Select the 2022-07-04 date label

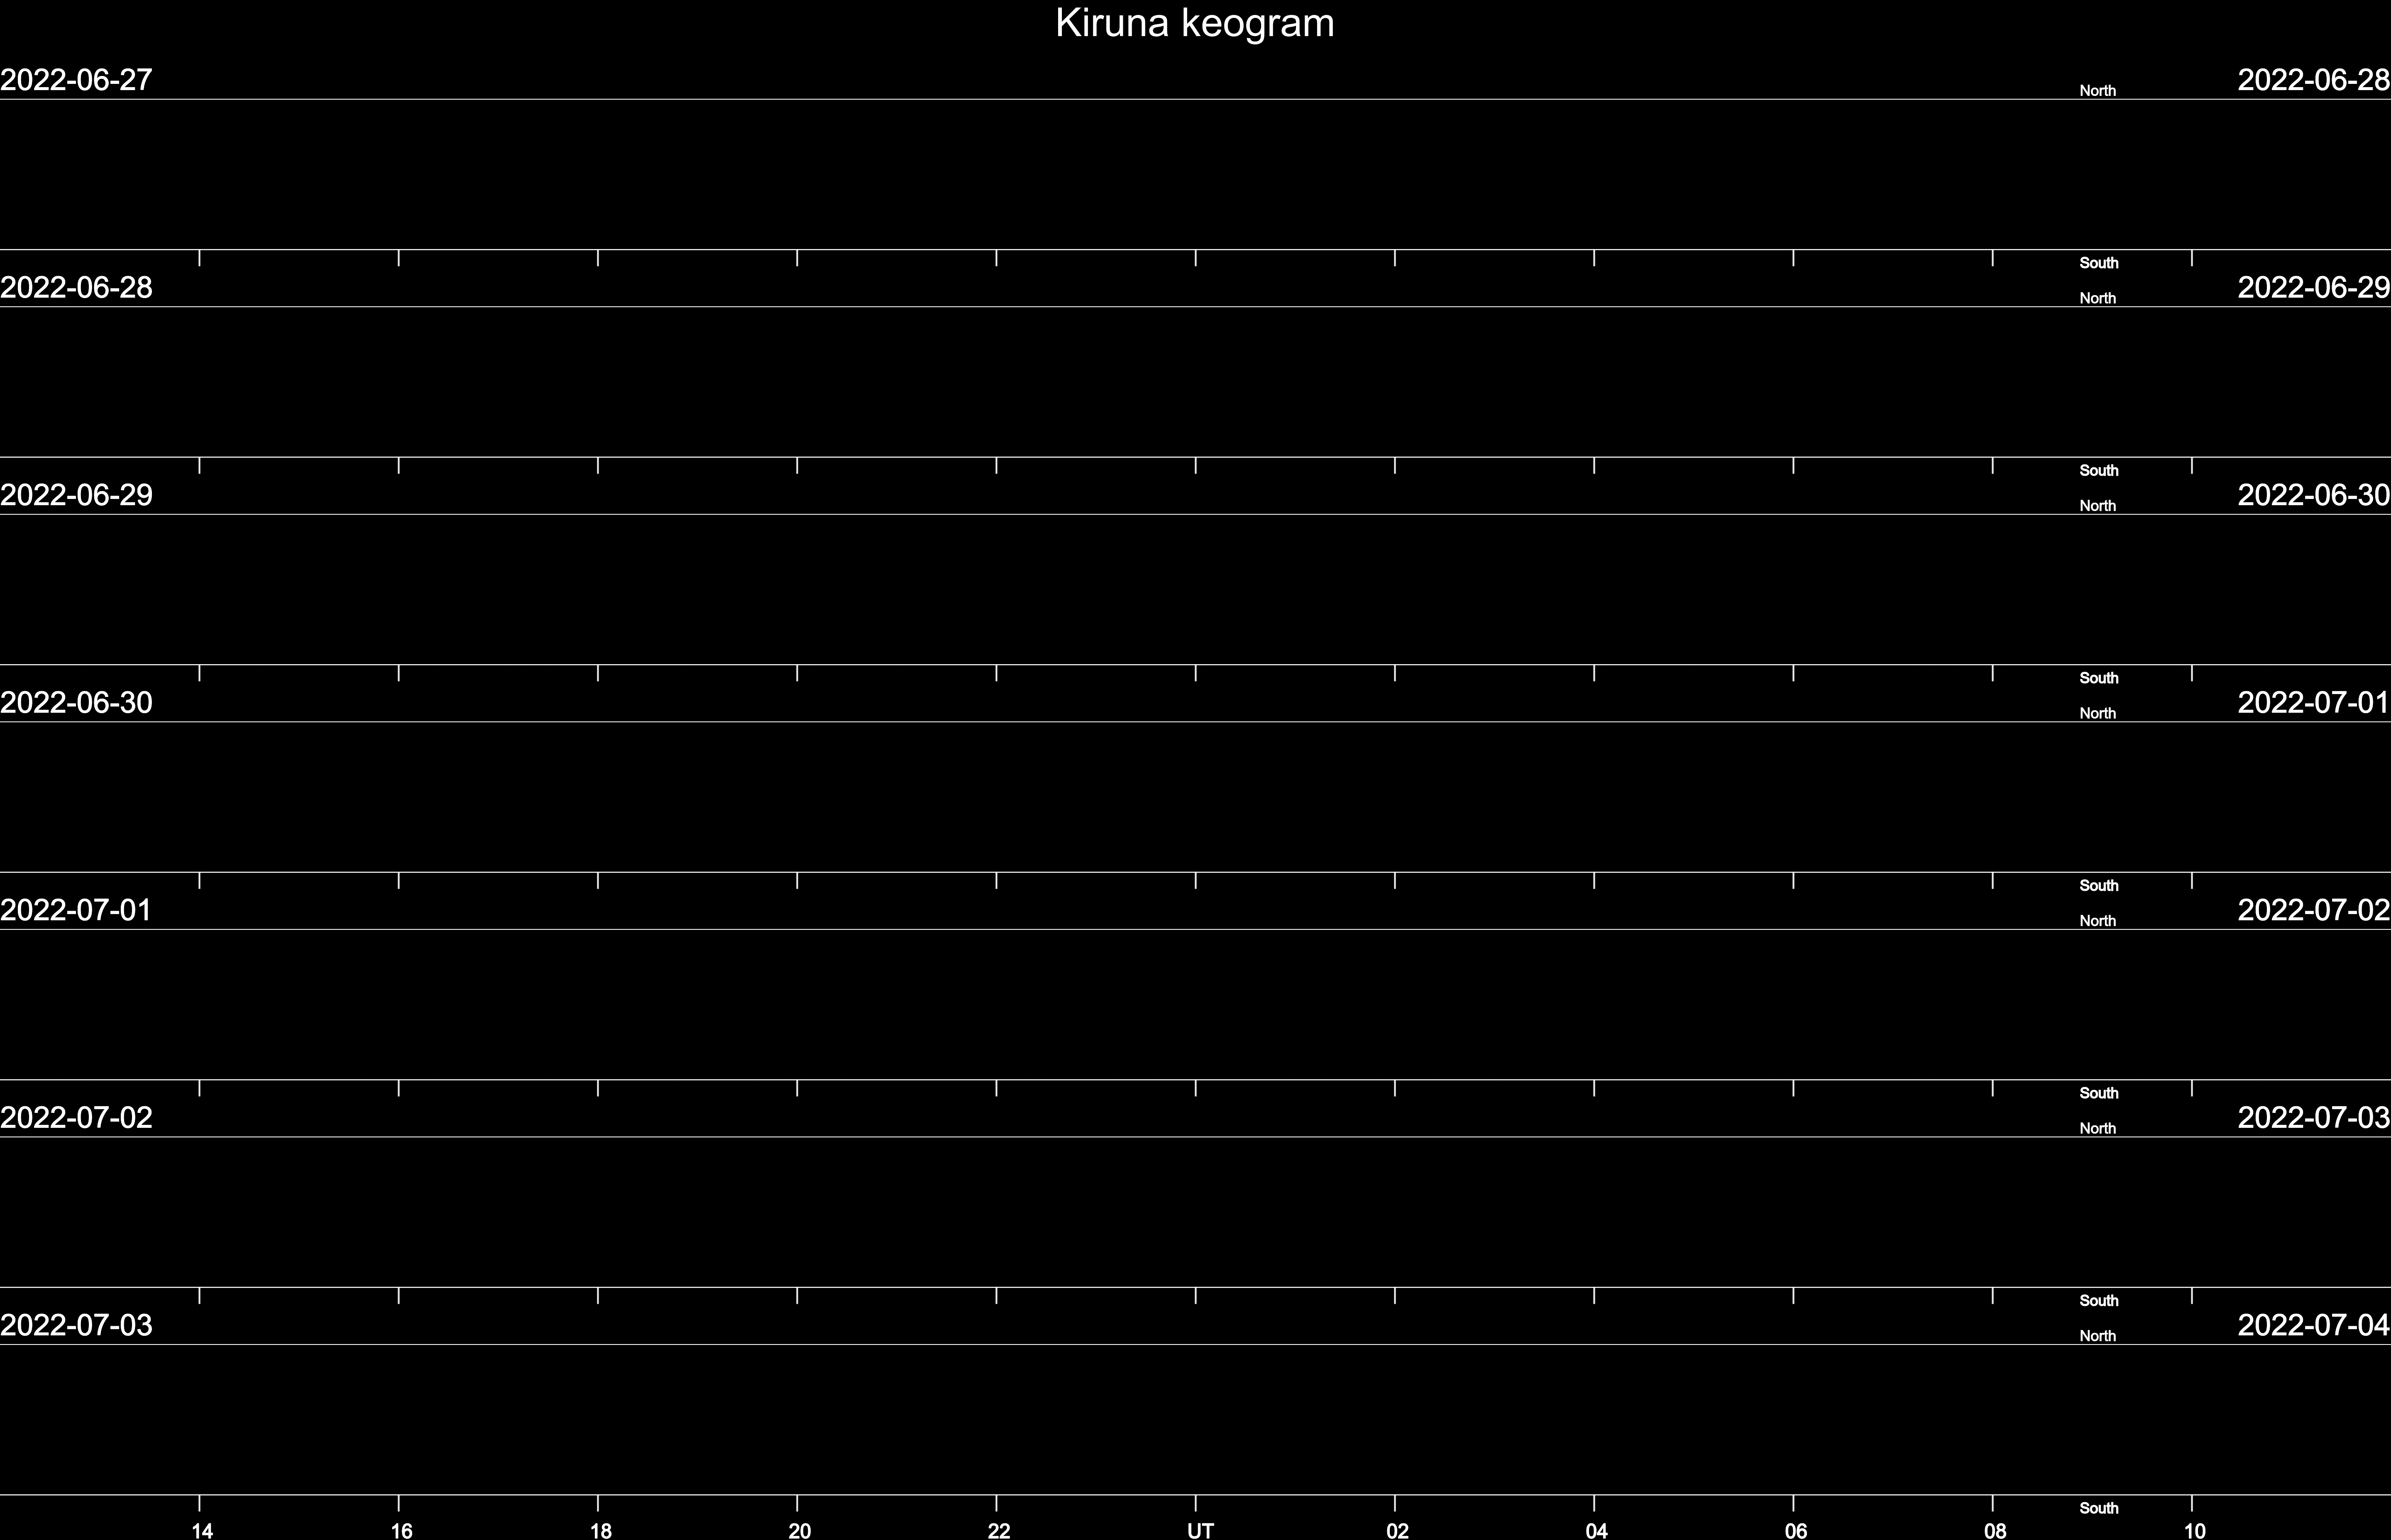click(2314, 1325)
